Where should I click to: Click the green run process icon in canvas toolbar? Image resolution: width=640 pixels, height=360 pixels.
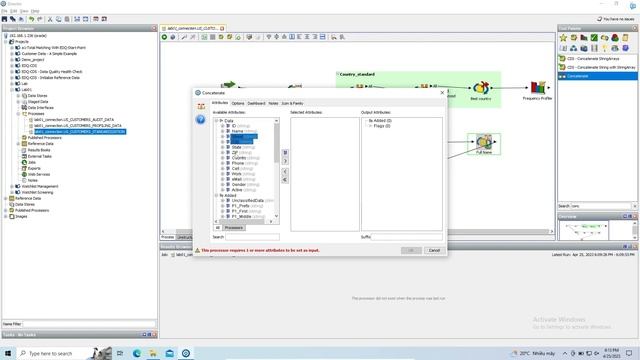164,37
